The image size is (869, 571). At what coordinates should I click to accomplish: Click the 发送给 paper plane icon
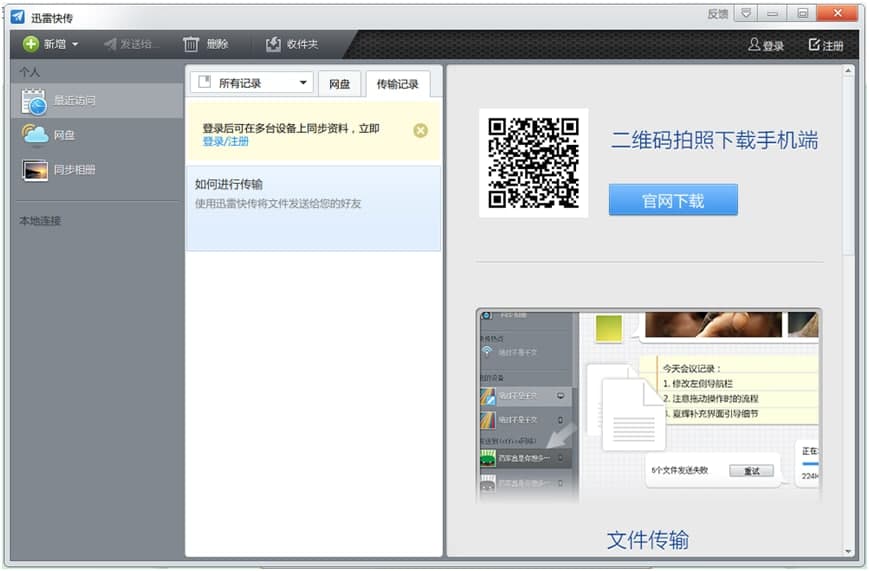click(110, 44)
